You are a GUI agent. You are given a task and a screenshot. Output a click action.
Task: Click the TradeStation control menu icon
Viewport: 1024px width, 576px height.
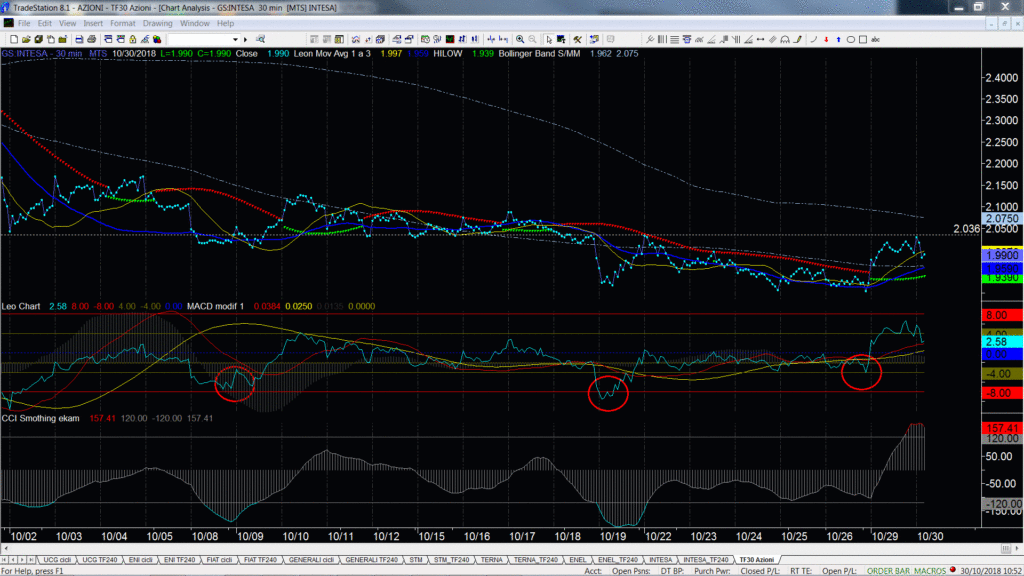[6, 8]
